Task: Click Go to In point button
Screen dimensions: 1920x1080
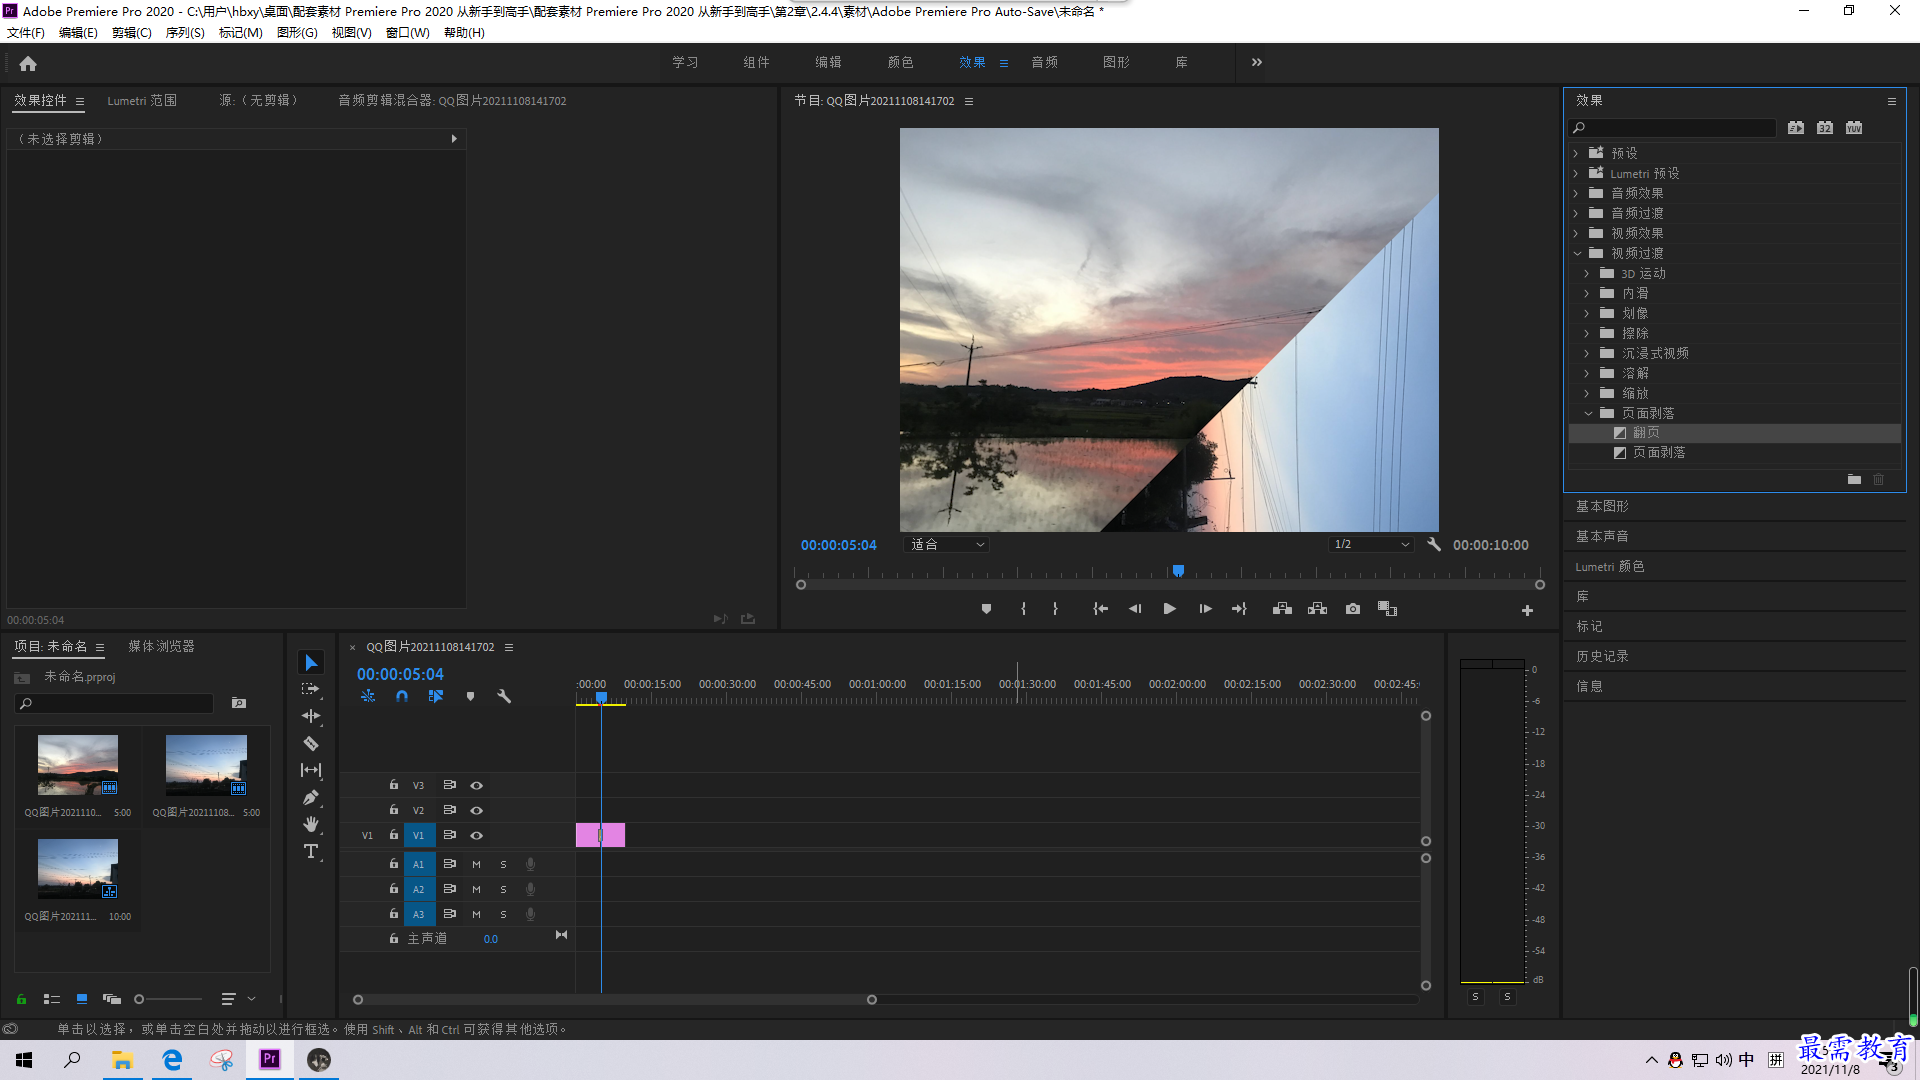Action: [1100, 609]
